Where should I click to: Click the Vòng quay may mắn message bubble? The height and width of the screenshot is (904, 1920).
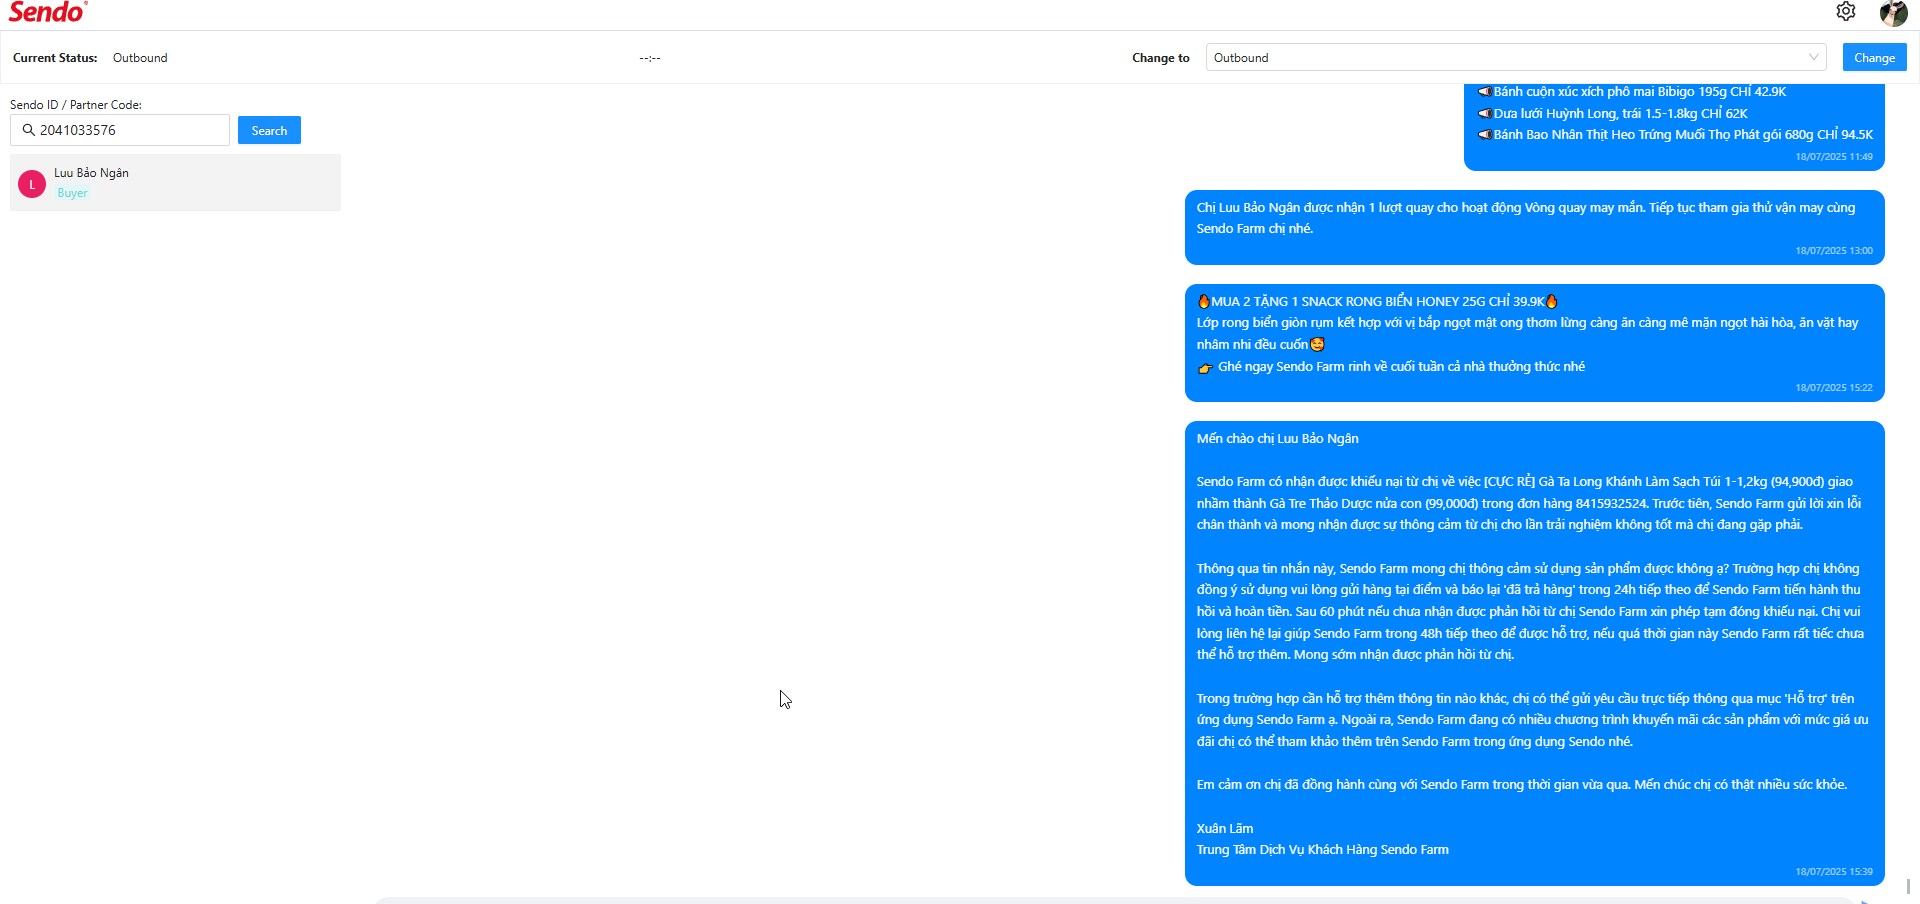1534,227
